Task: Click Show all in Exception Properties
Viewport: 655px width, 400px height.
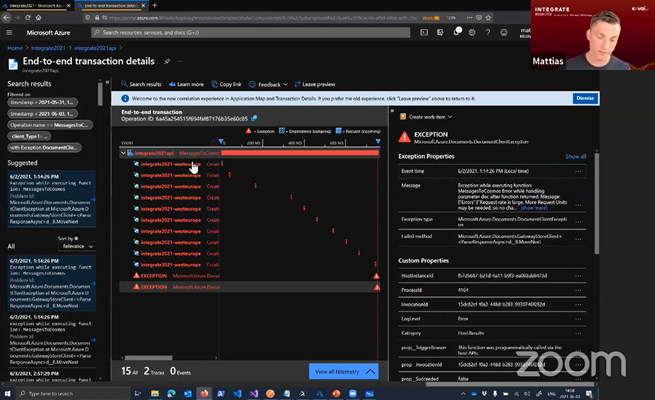Action: coord(575,157)
